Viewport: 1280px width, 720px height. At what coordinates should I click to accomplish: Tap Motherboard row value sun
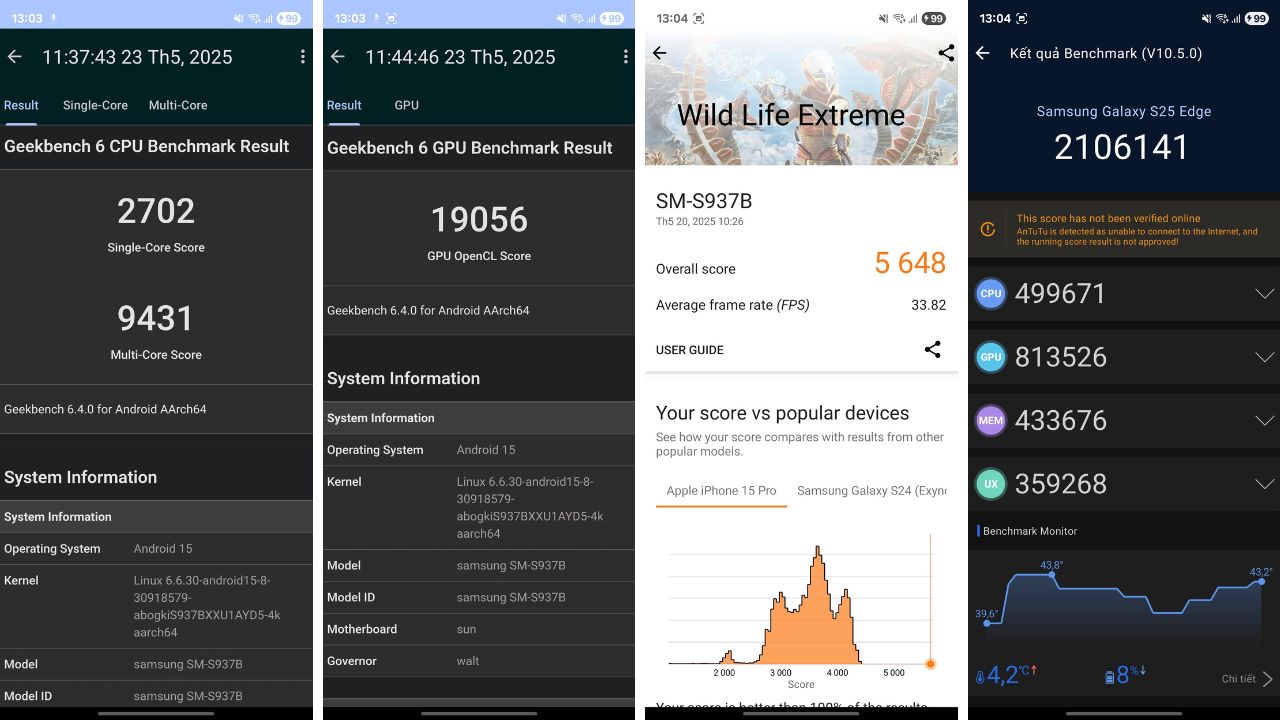tap(466, 629)
